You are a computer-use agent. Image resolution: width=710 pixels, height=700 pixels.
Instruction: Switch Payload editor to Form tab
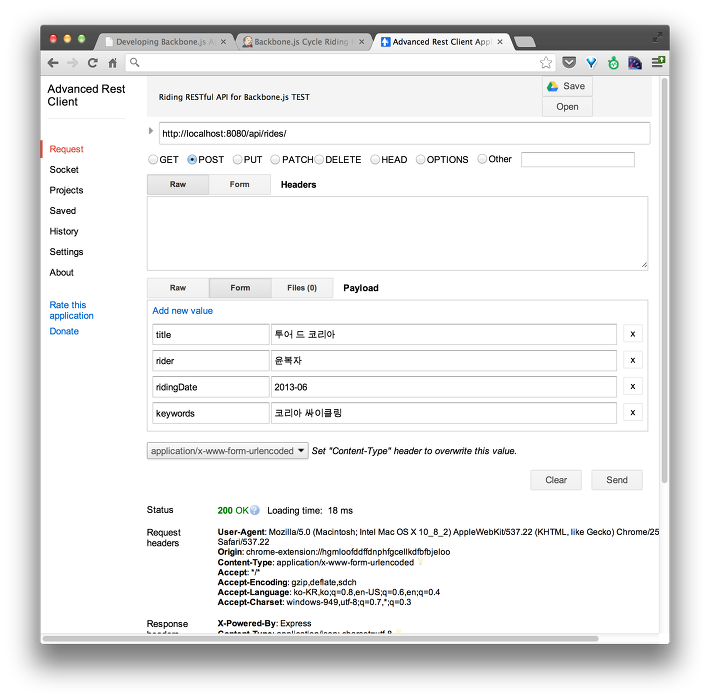click(240, 288)
